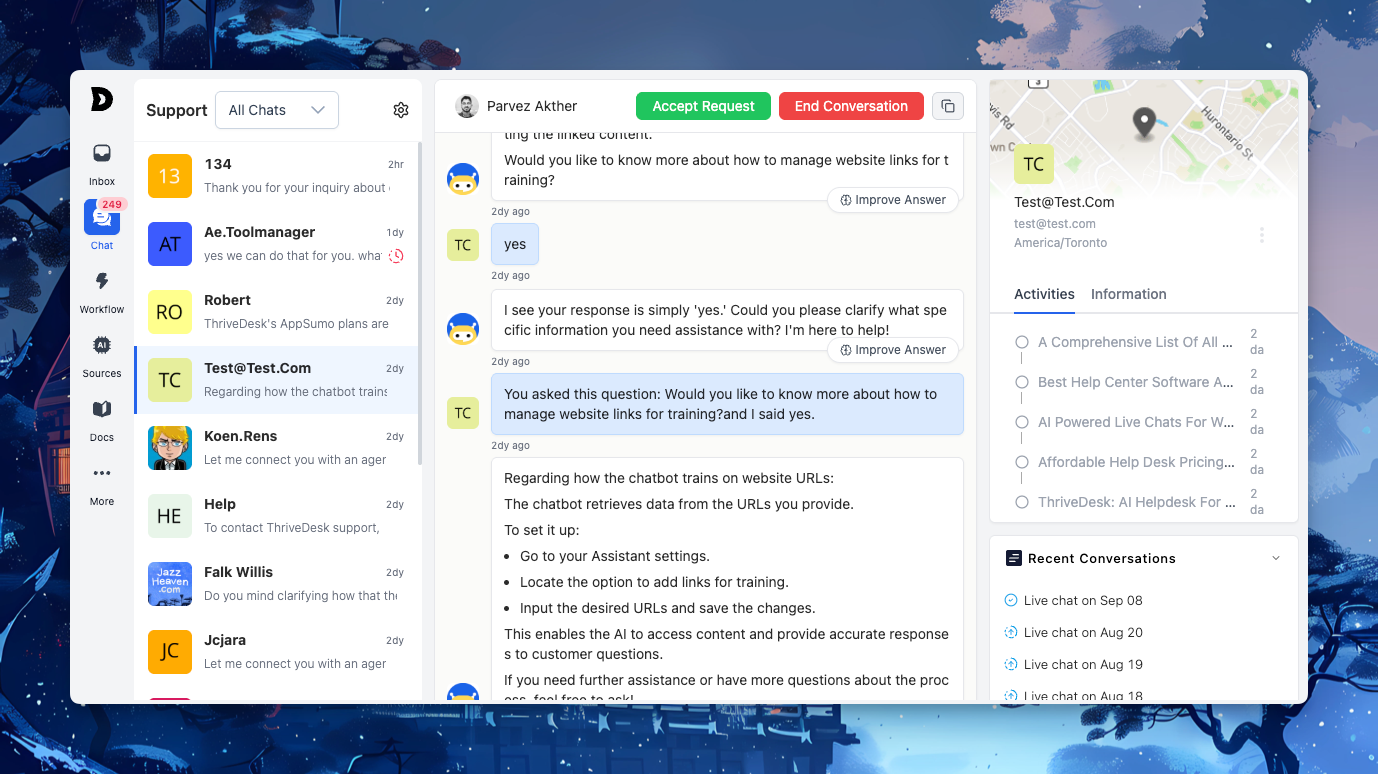Screen dimensions: 1378x774
Task: Click the More ellipsis icon
Action: 101,473
